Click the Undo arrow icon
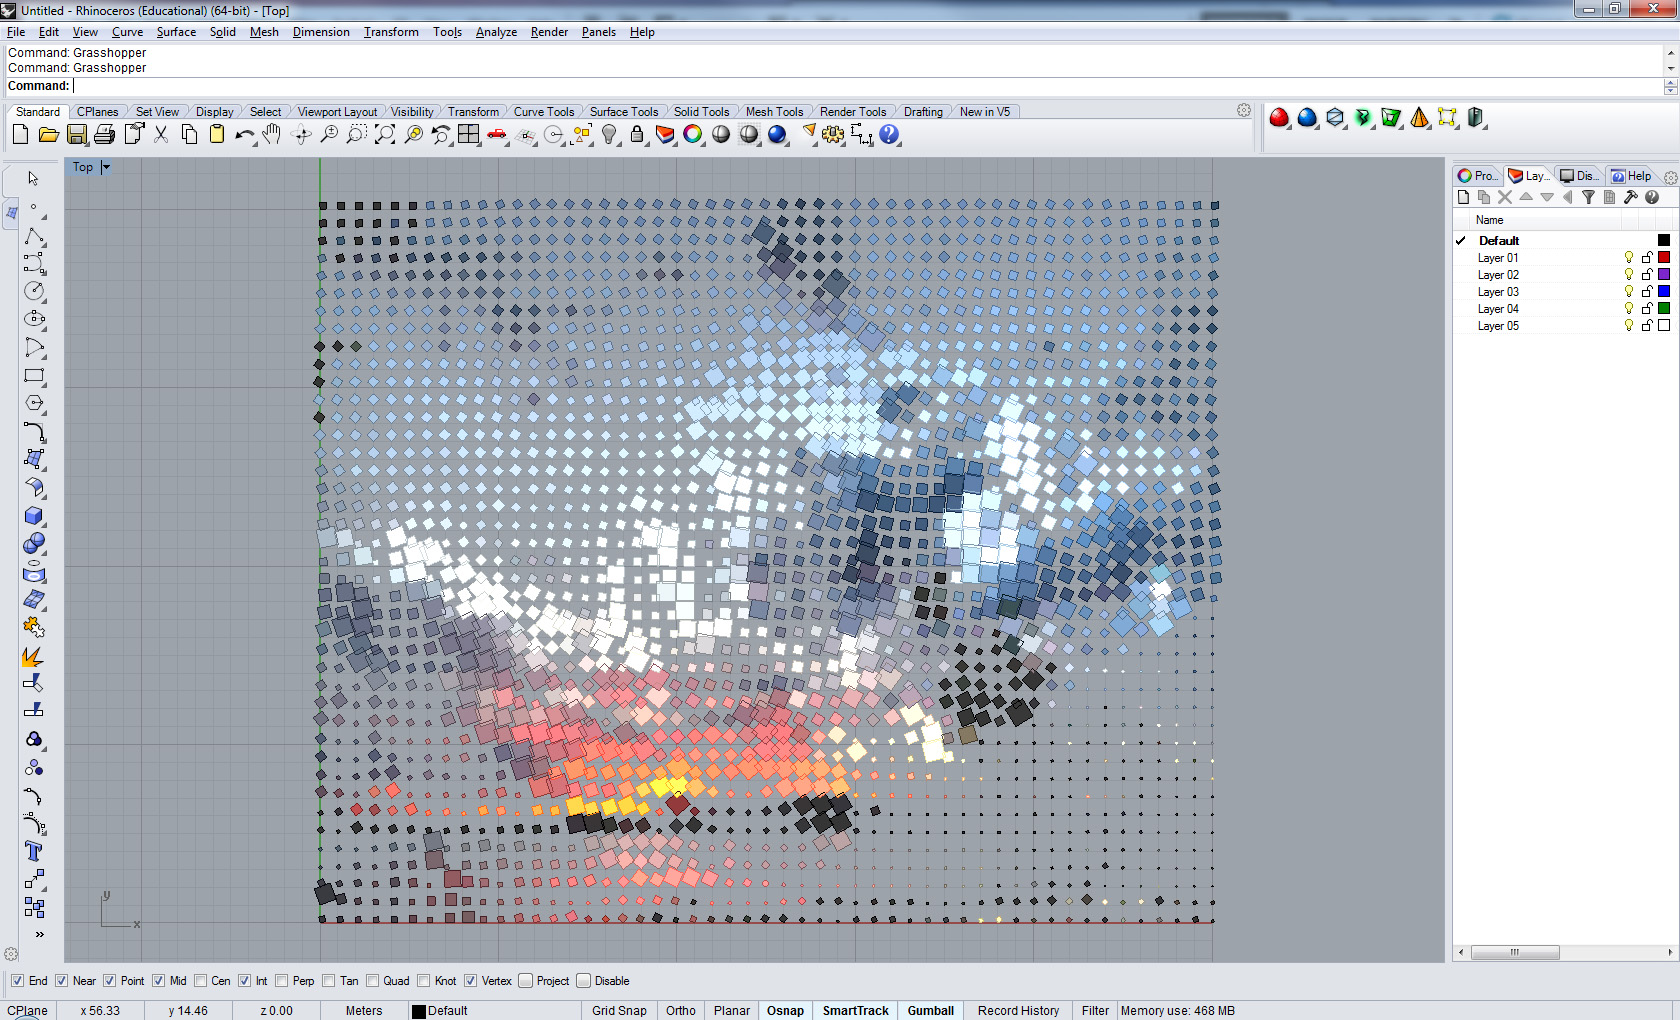 (243, 135)
